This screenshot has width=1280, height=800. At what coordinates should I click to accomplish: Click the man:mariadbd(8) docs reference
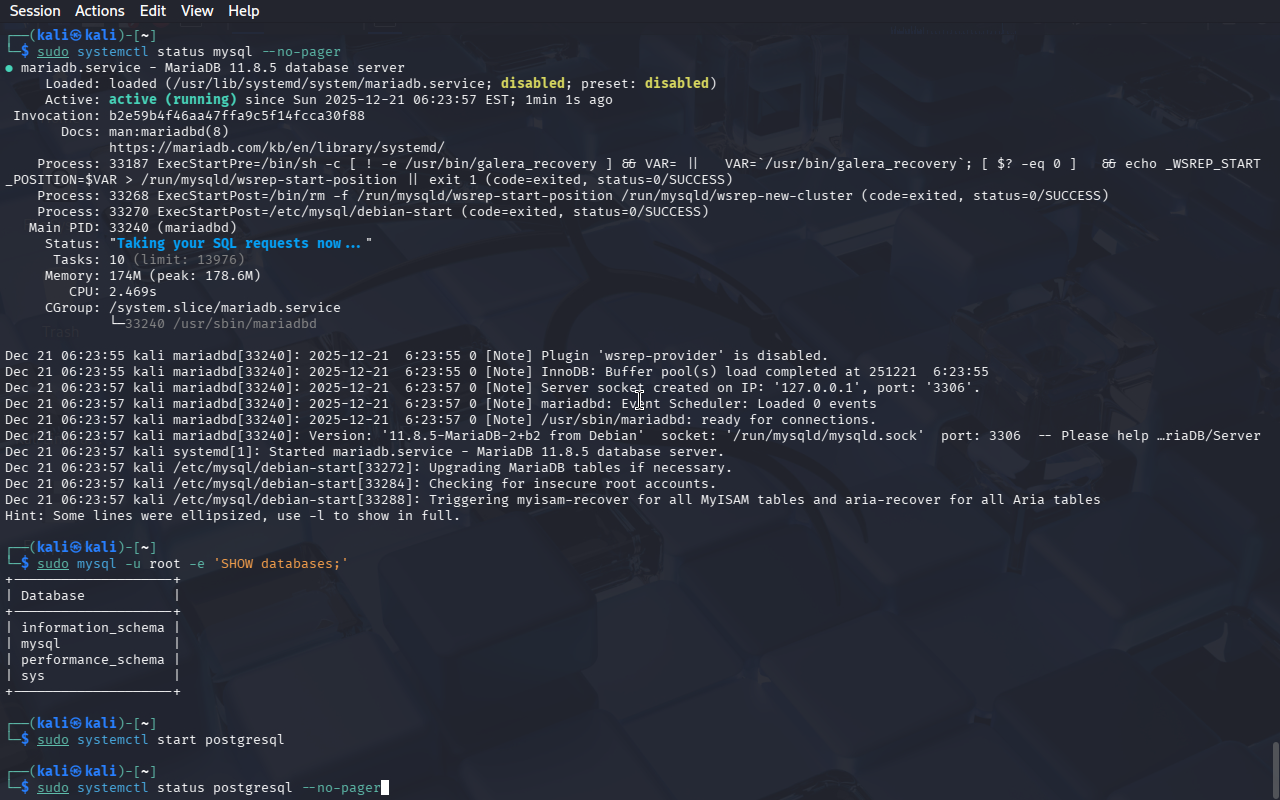click(x=169, y=131)
